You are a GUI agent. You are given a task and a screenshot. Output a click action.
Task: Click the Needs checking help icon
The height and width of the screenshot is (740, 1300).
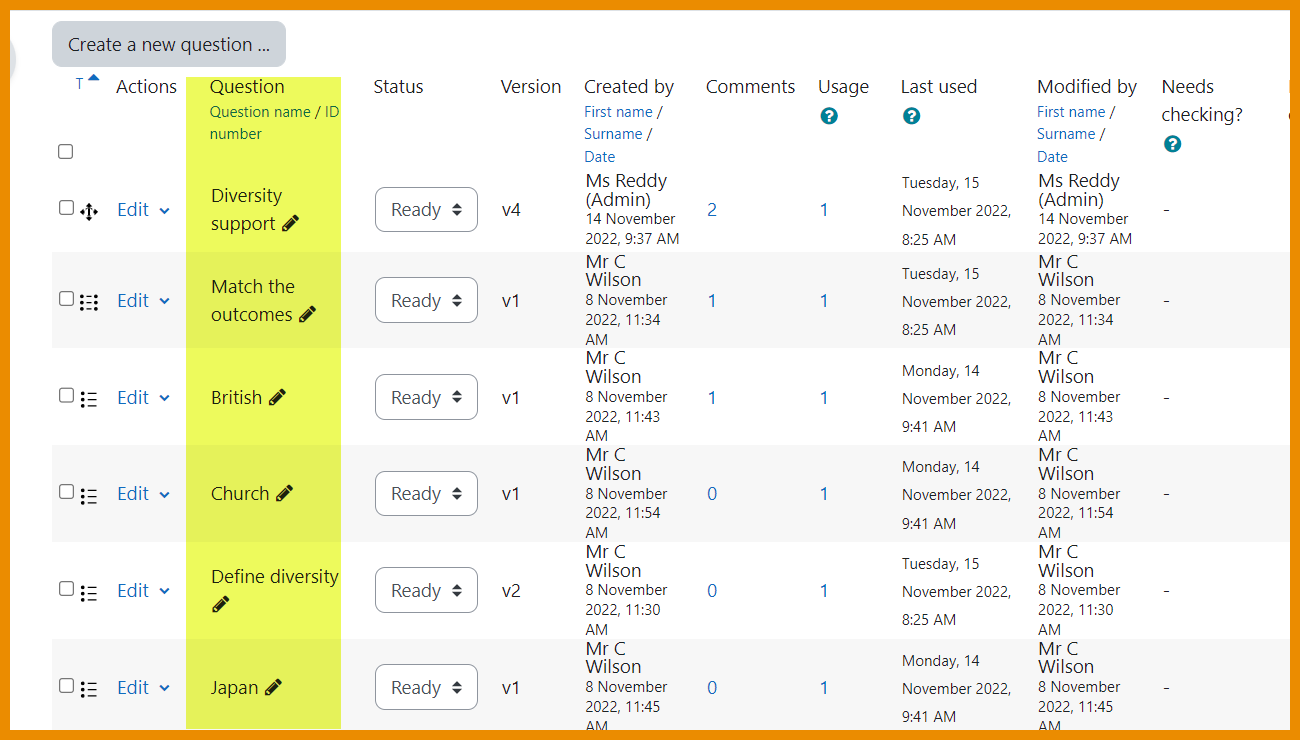pos(1172,144)
